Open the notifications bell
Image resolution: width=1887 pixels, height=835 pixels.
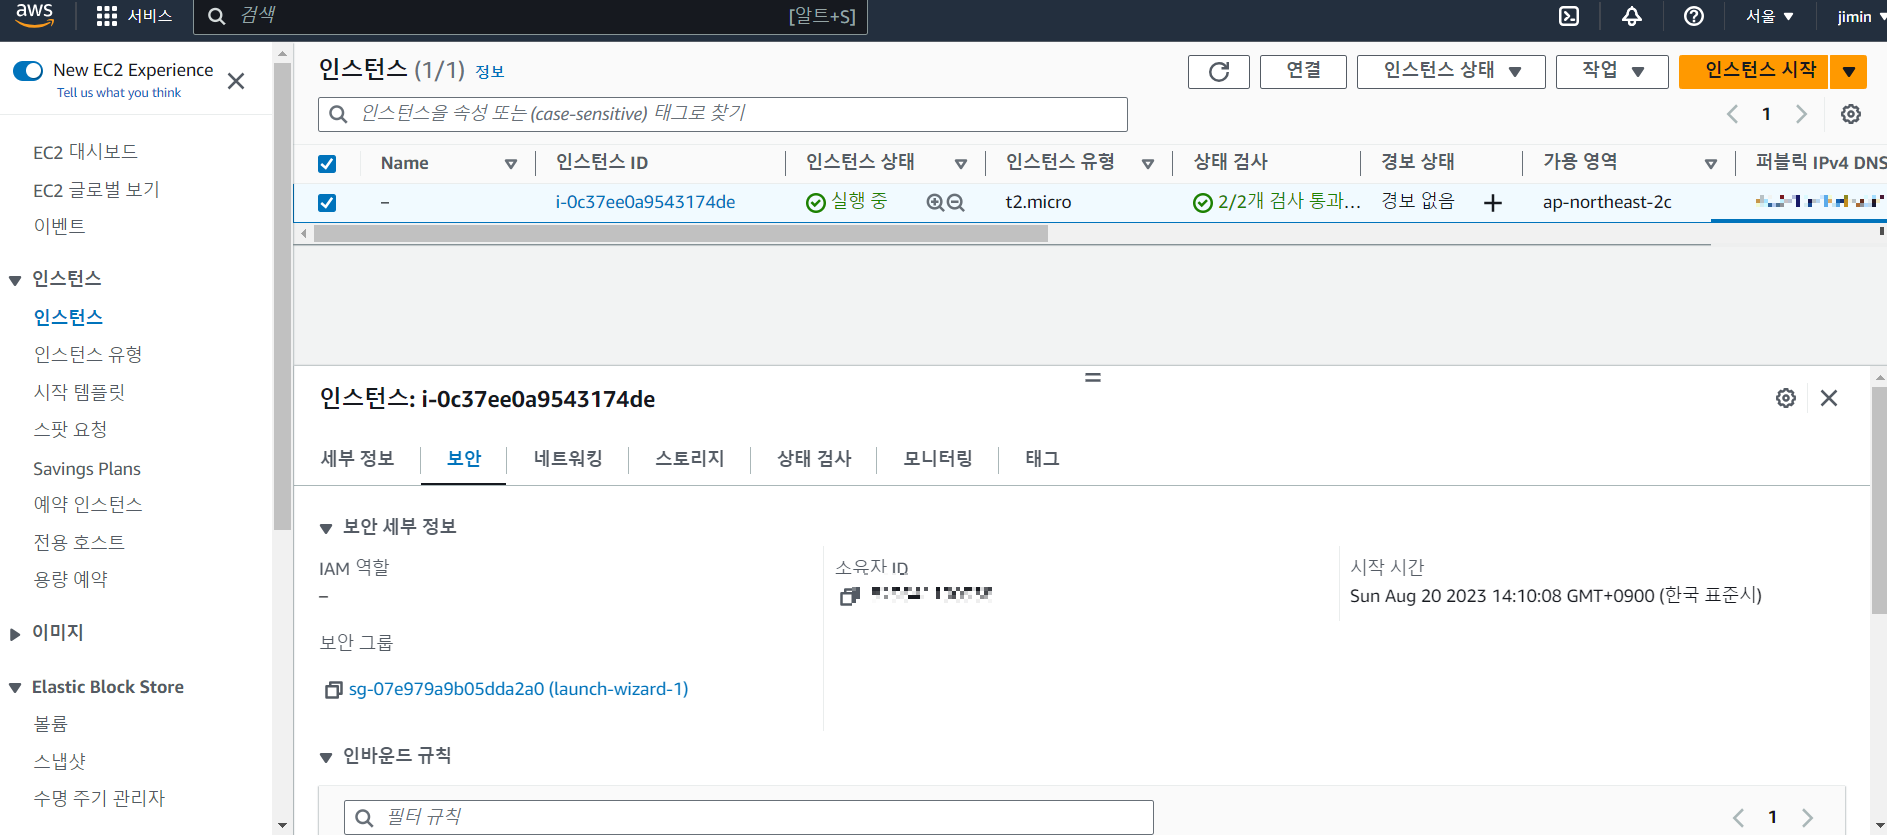pos(1631,16)
